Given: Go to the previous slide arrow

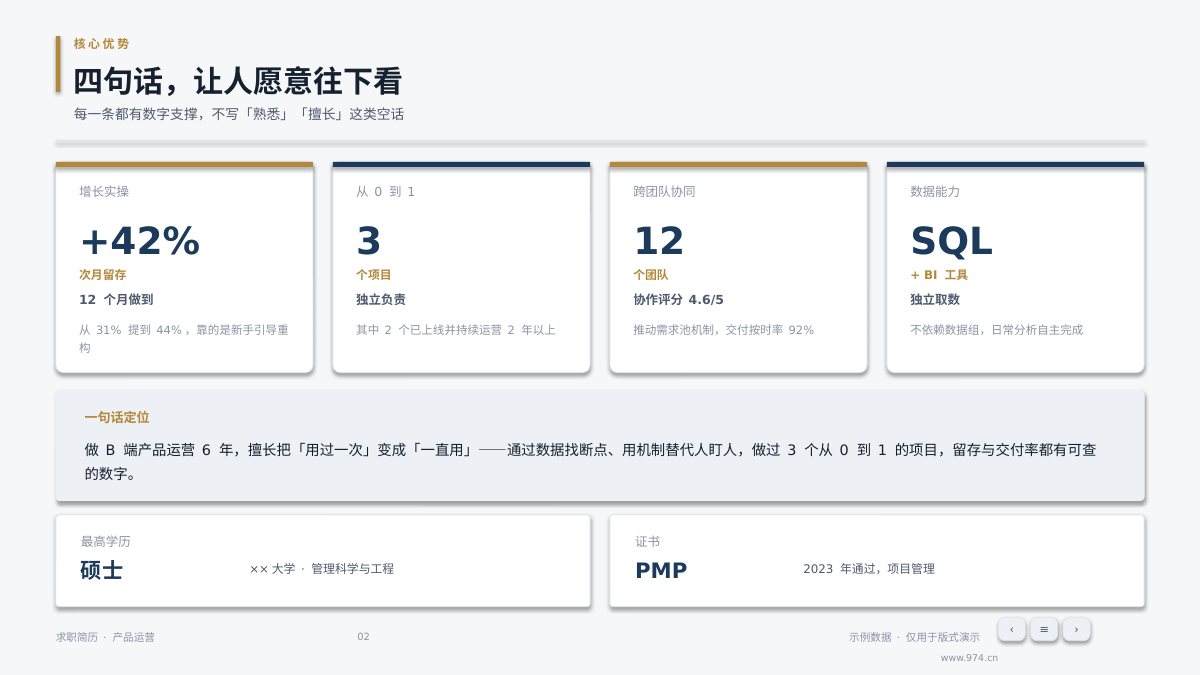Looking at the screenshot, I should click(x=1011, y=629).
